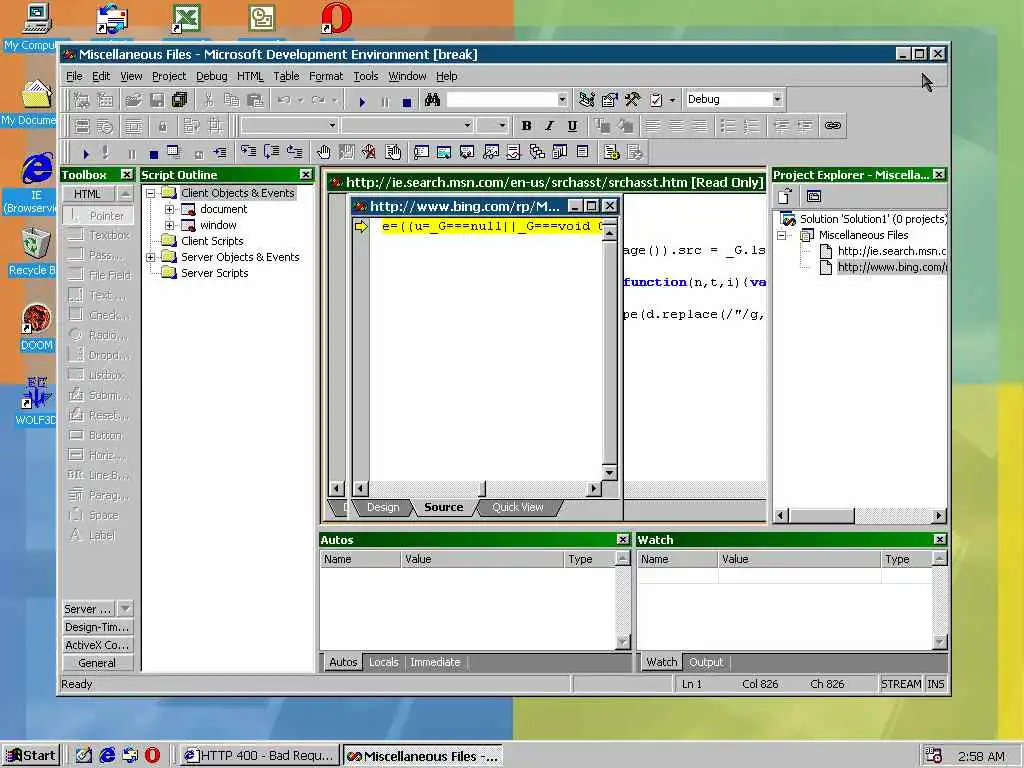Open the Properties Window icon
1024x768 pixels.
coord(609,100)
